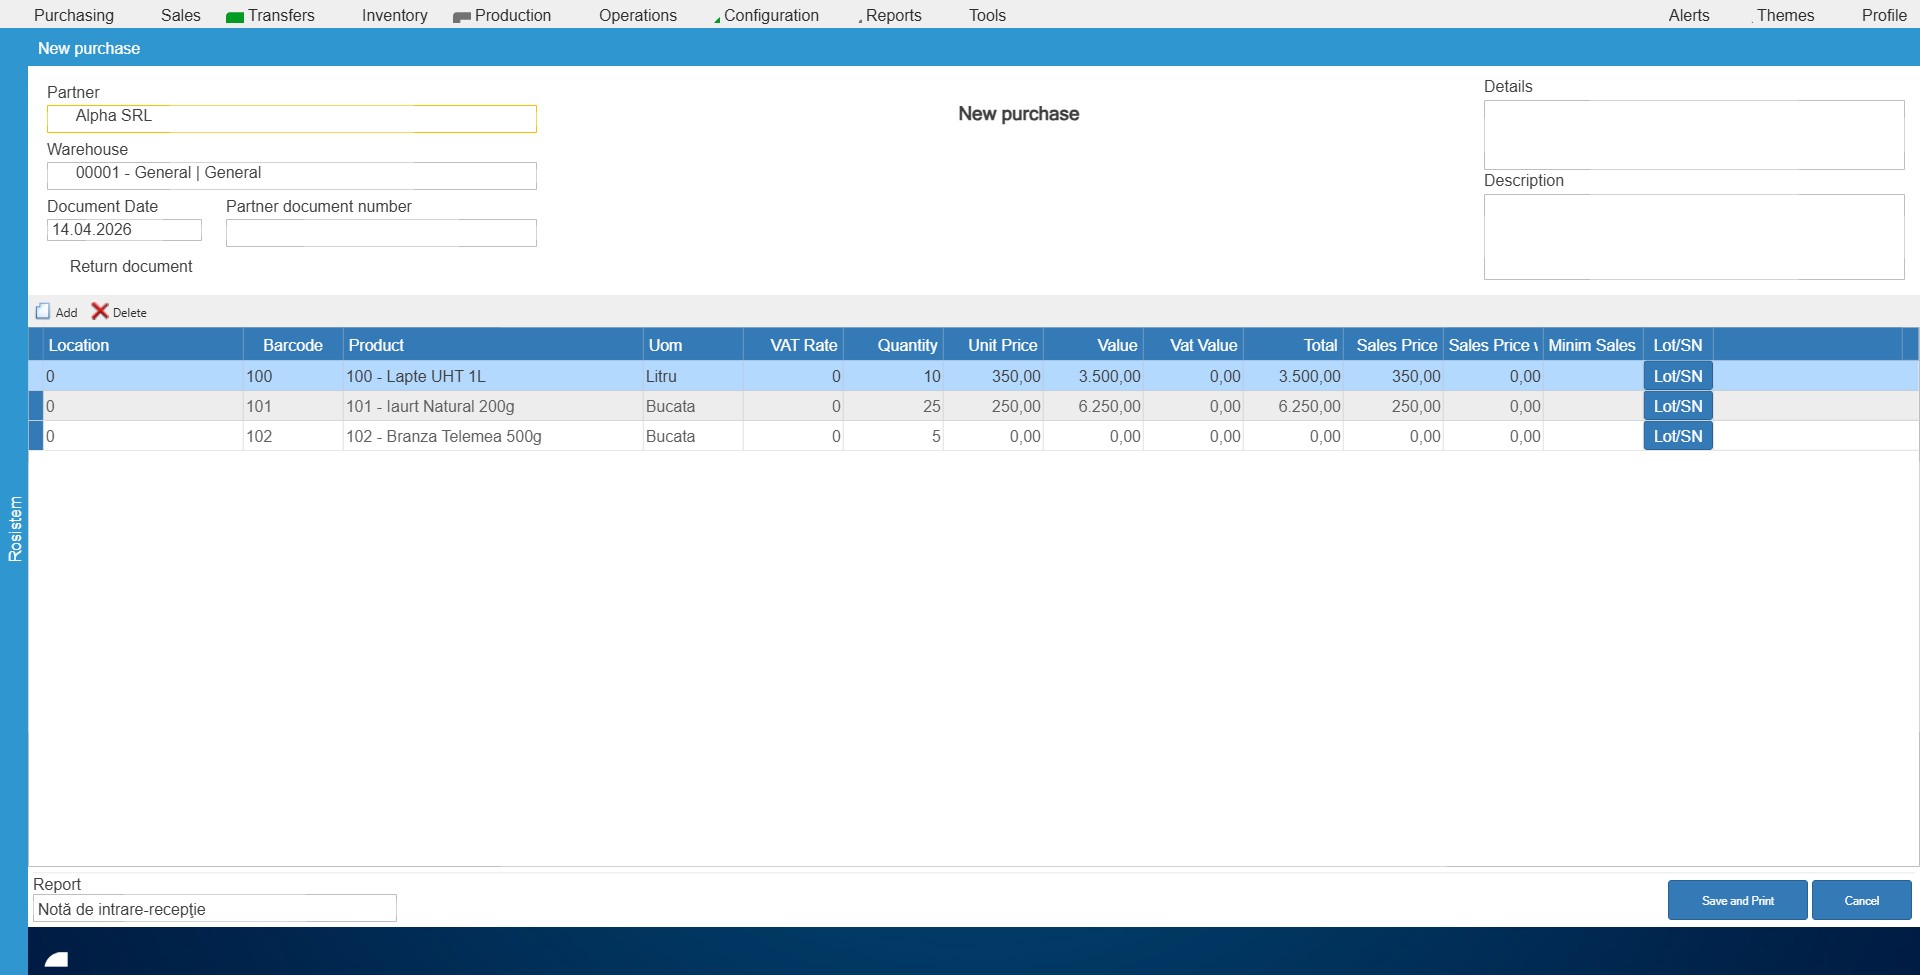The width and height of the screenshot is (1920, 975).
Task: Click the Reports arrow icon
Action: 859,17
